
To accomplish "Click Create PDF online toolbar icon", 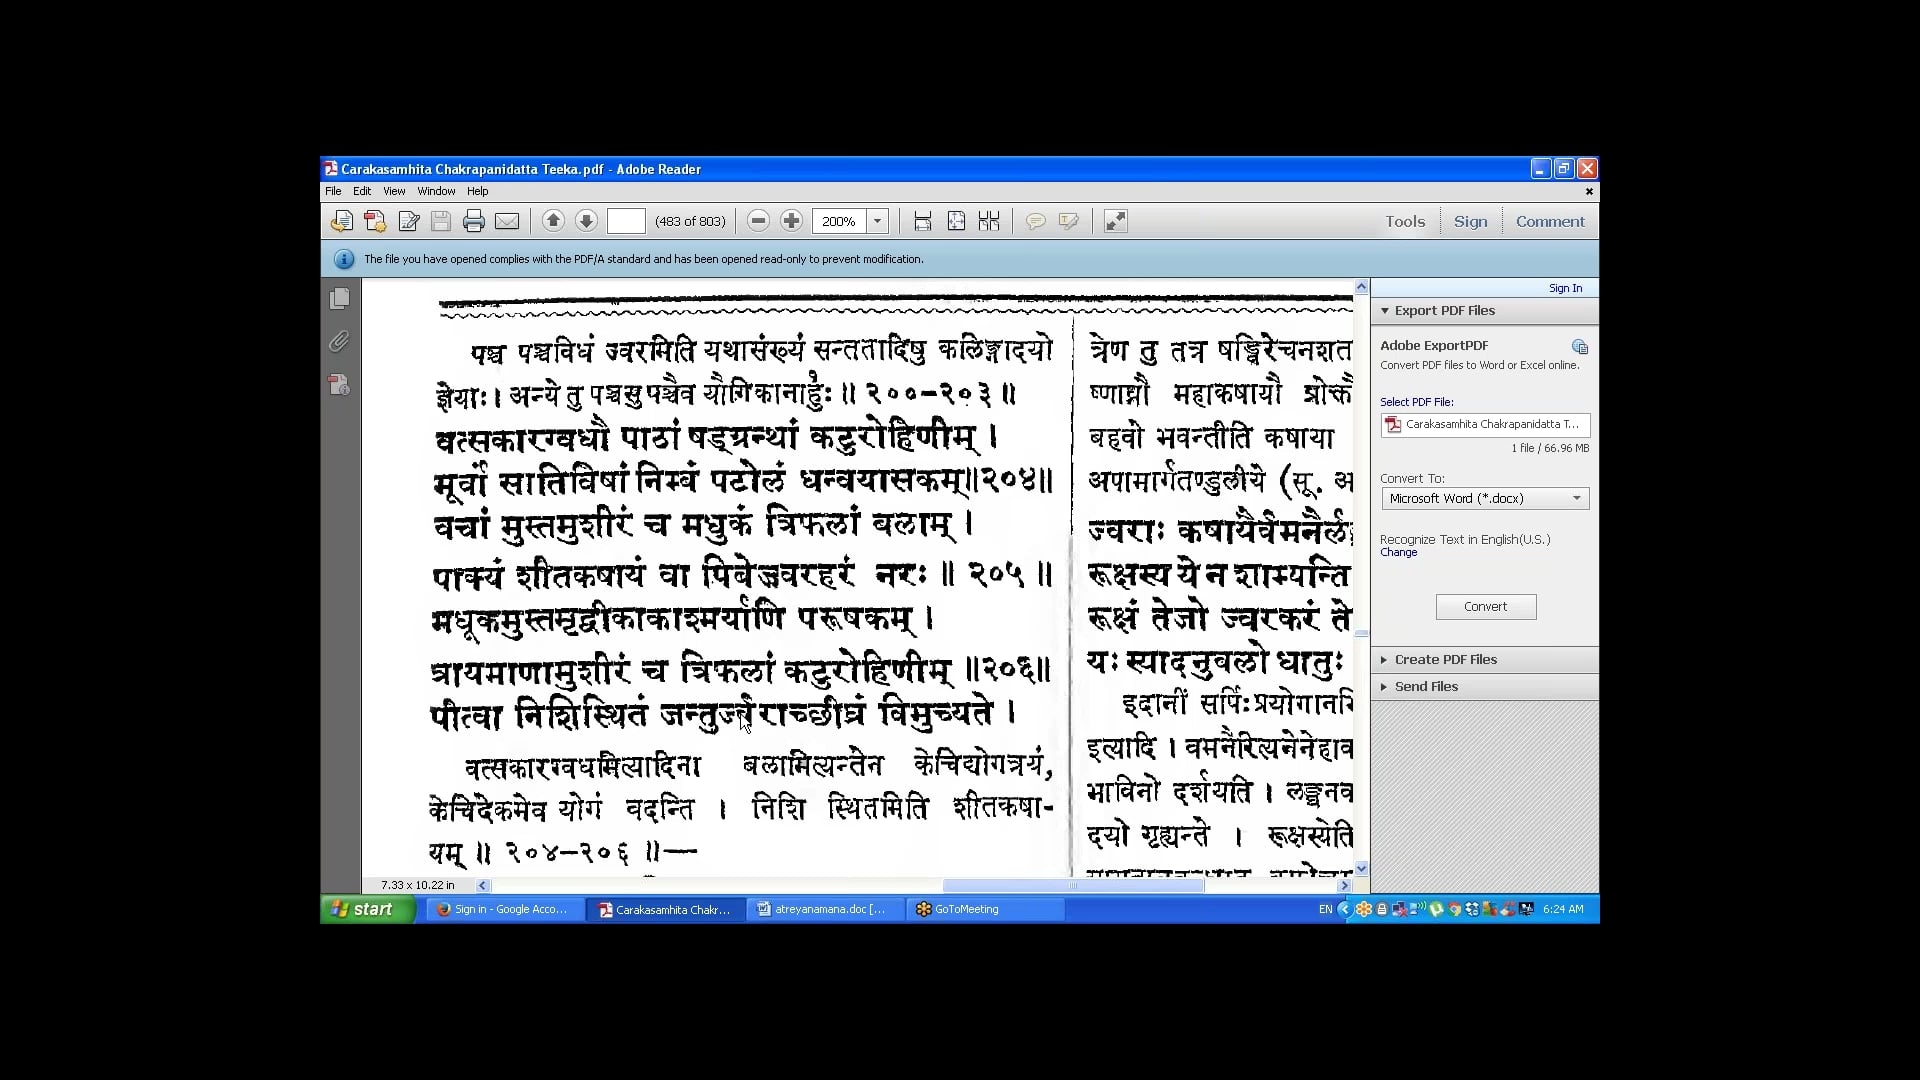I will [x=375, y=221].
